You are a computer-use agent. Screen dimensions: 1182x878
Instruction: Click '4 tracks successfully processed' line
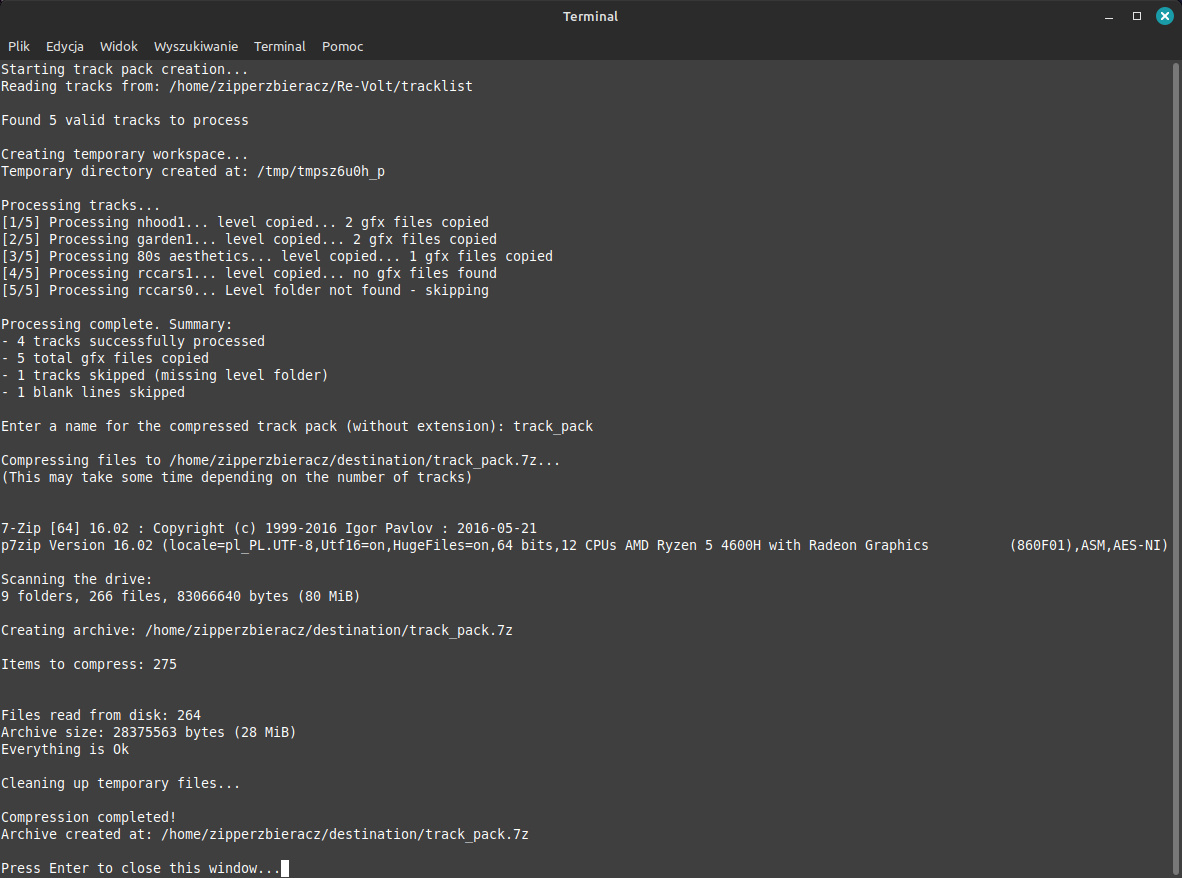click(133, 341)
